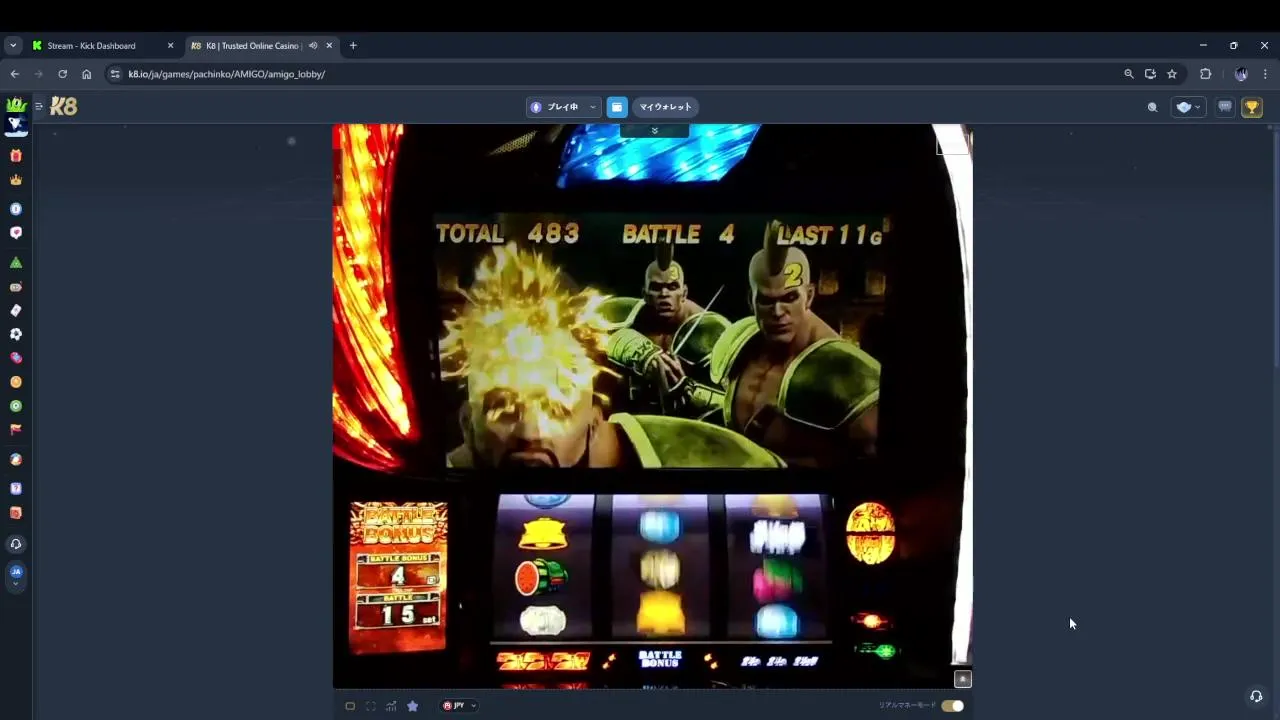Open the pink heart chat bubble sidebar icon
1280x720 pixels.
(16, 233)
